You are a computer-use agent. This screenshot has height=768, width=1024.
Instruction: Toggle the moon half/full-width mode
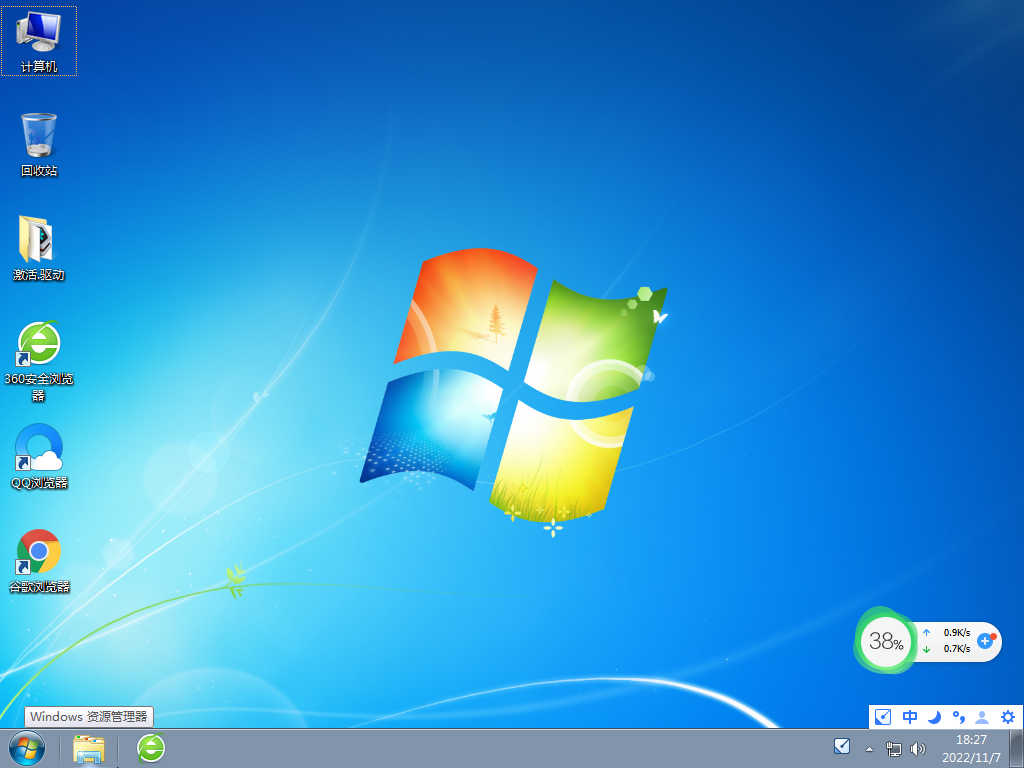point(934,717)
